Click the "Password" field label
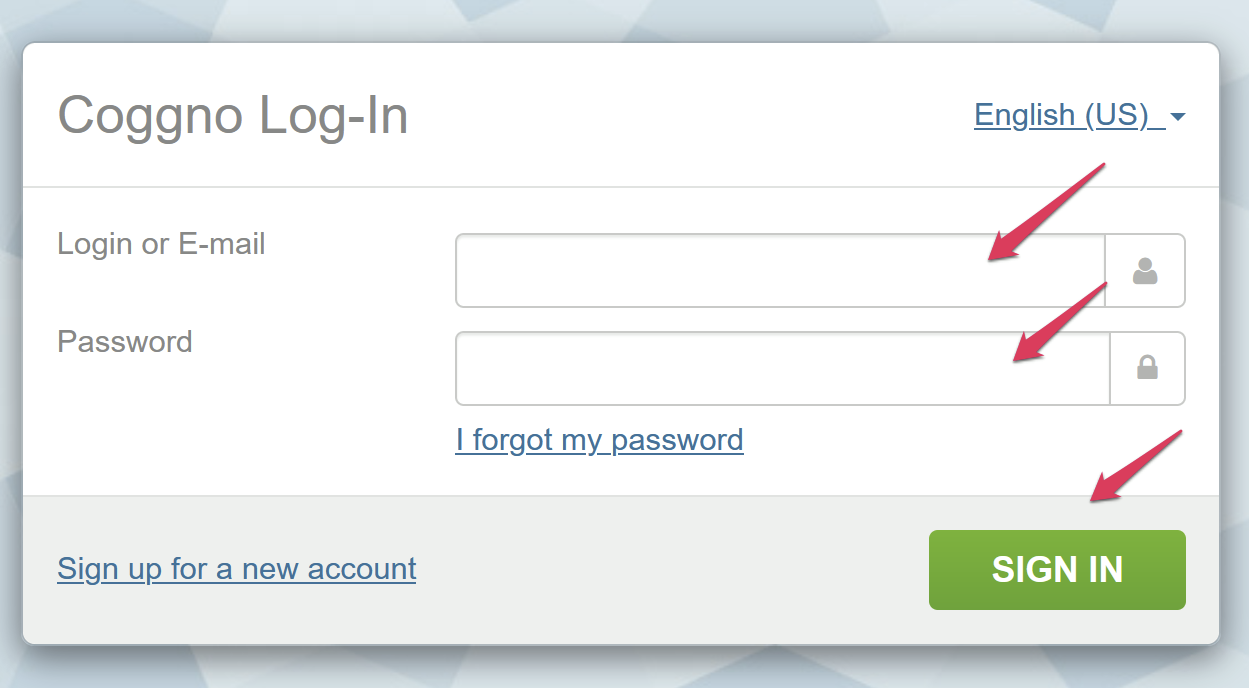This screenshot has height=688, width=1249. [x=125, y=342]
